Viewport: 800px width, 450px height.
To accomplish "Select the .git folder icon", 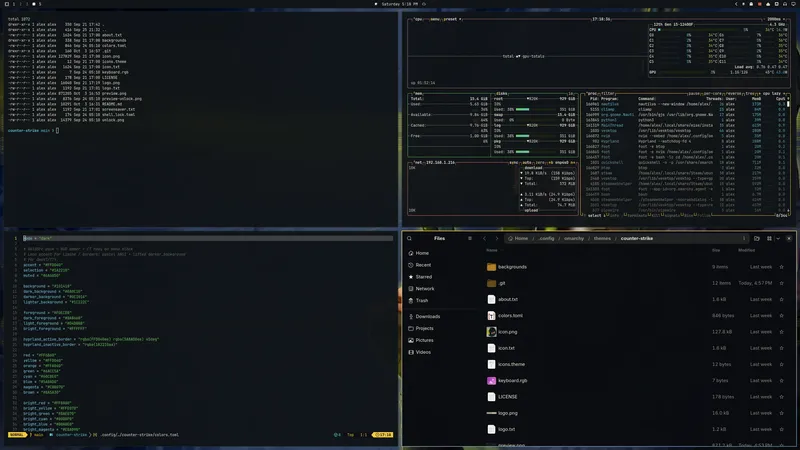I will coord(491,283).
